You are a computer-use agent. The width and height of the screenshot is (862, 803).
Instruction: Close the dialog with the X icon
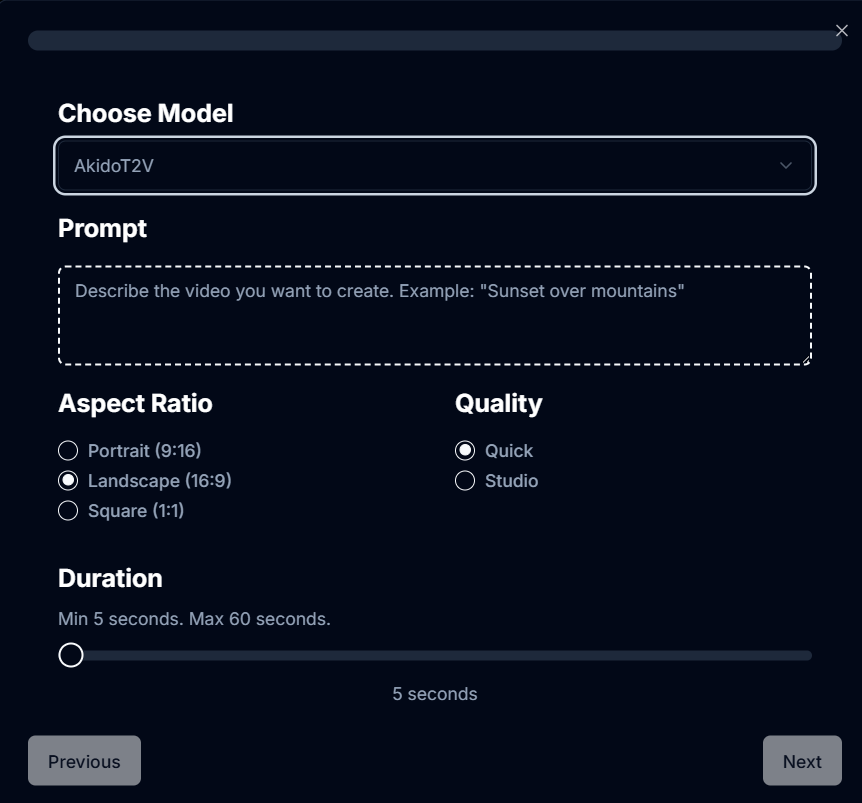pyautogui.click(x=841, y=31)
